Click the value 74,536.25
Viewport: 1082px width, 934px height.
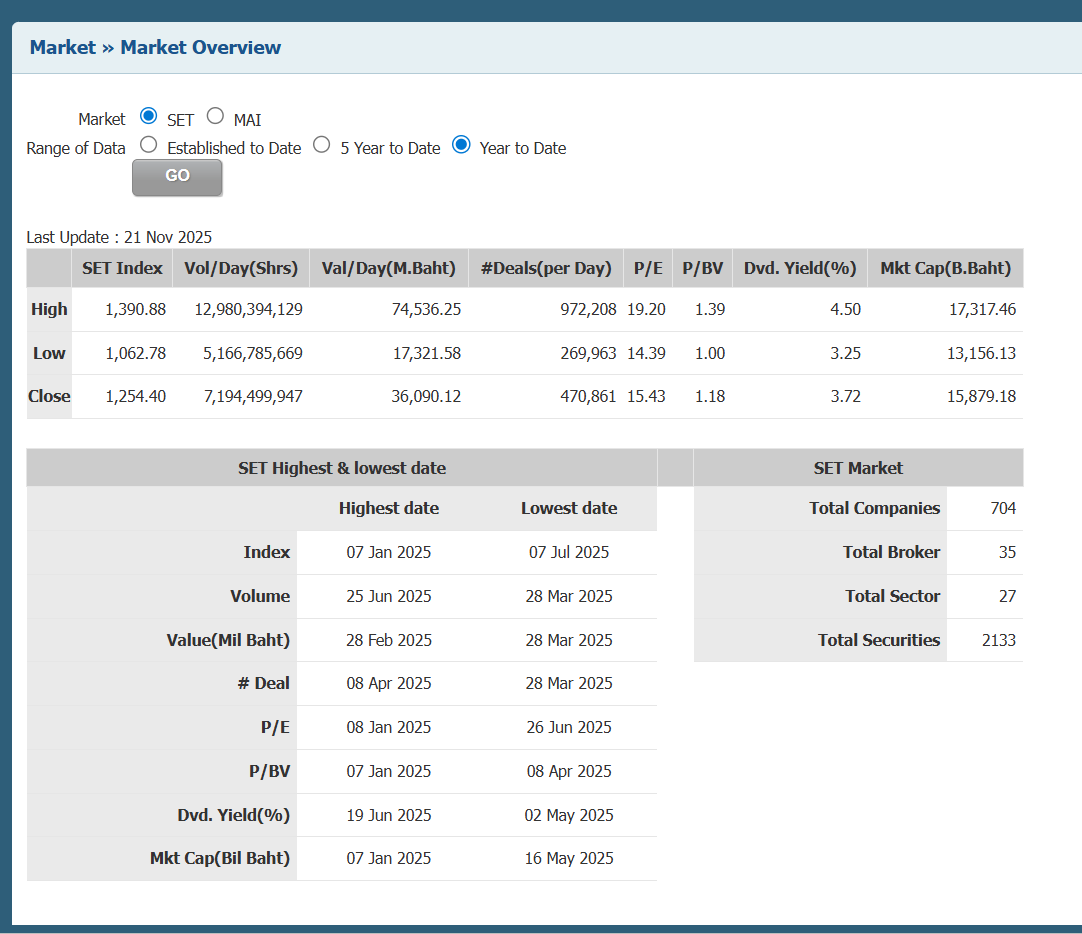point(426,309)
